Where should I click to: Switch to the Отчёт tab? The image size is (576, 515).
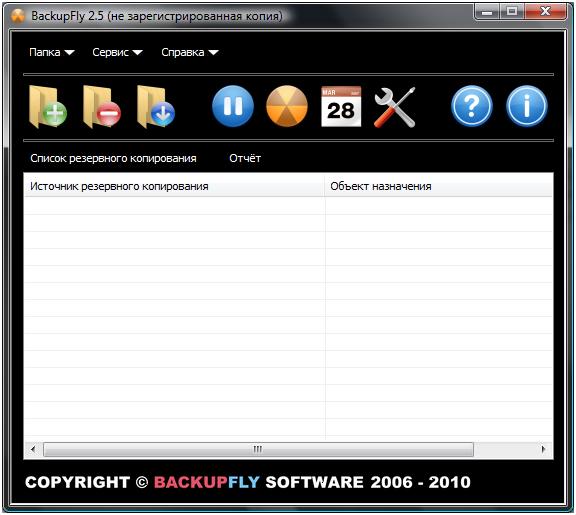coord(245,158)
